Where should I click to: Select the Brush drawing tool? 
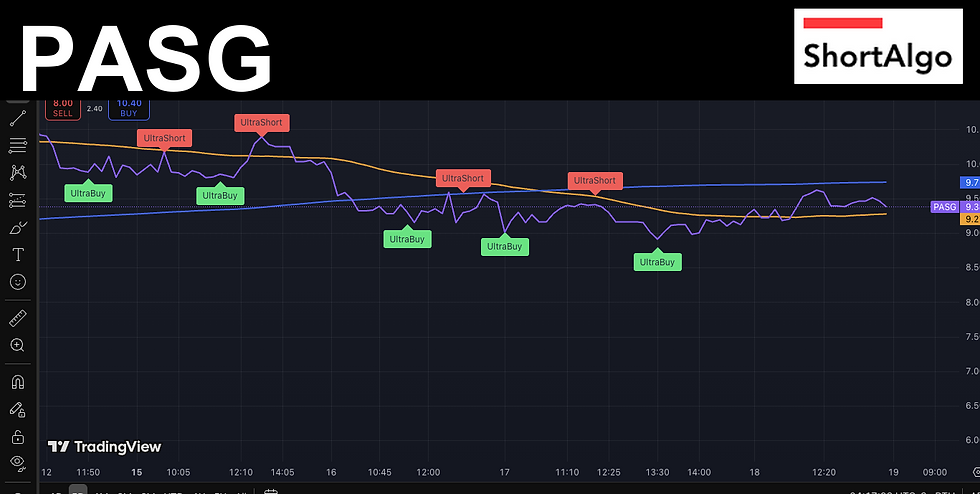click(x=18, y=228)
